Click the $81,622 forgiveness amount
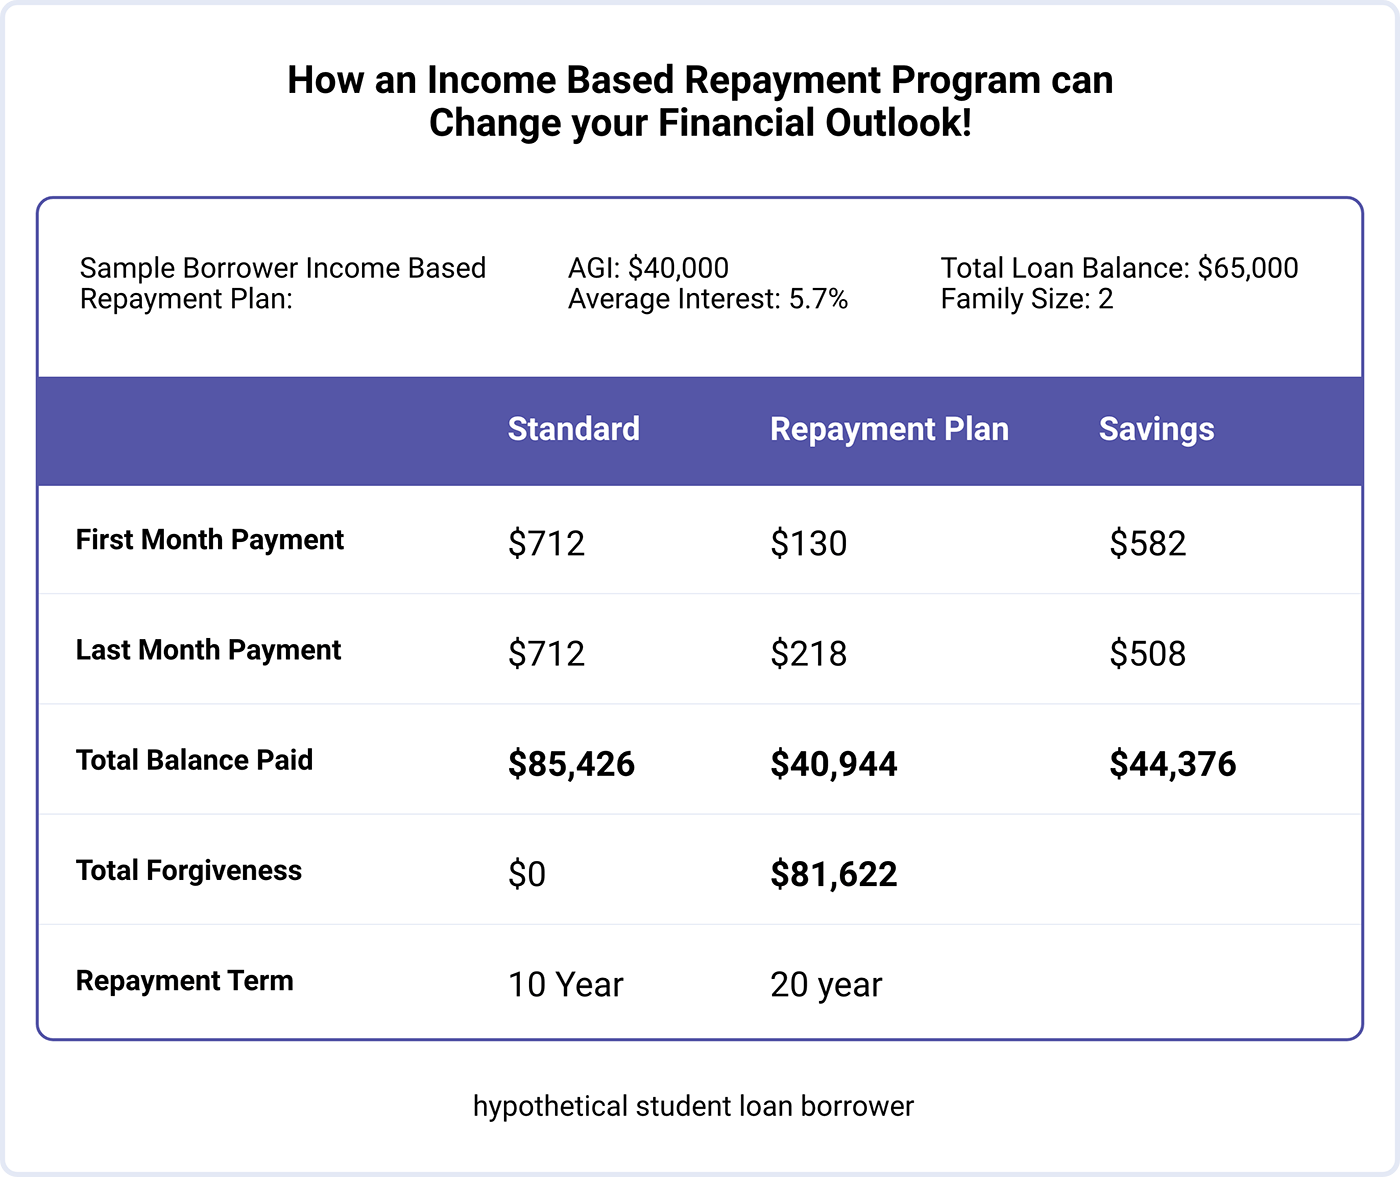1400x1177 pixels. pyautogui.click(x=834, y=874)
